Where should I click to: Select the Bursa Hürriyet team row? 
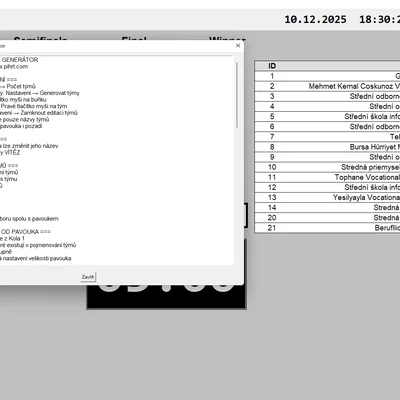pos(327,147)
